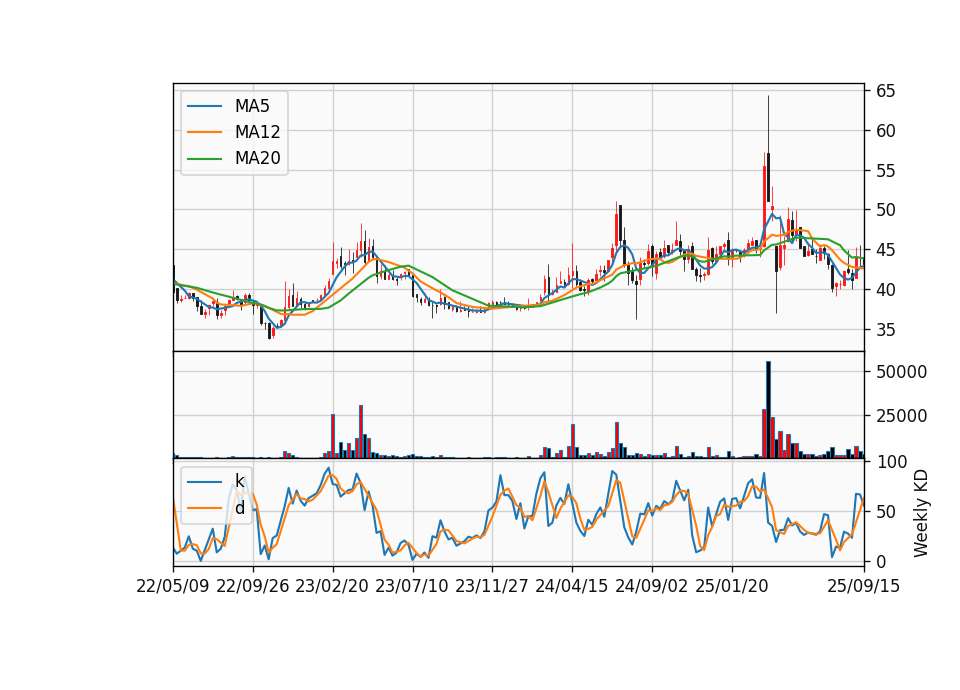Click the 25000 volume axis tick
Image resolution: width=960 pixels, height=690 pixels.
tap(901, 416)
